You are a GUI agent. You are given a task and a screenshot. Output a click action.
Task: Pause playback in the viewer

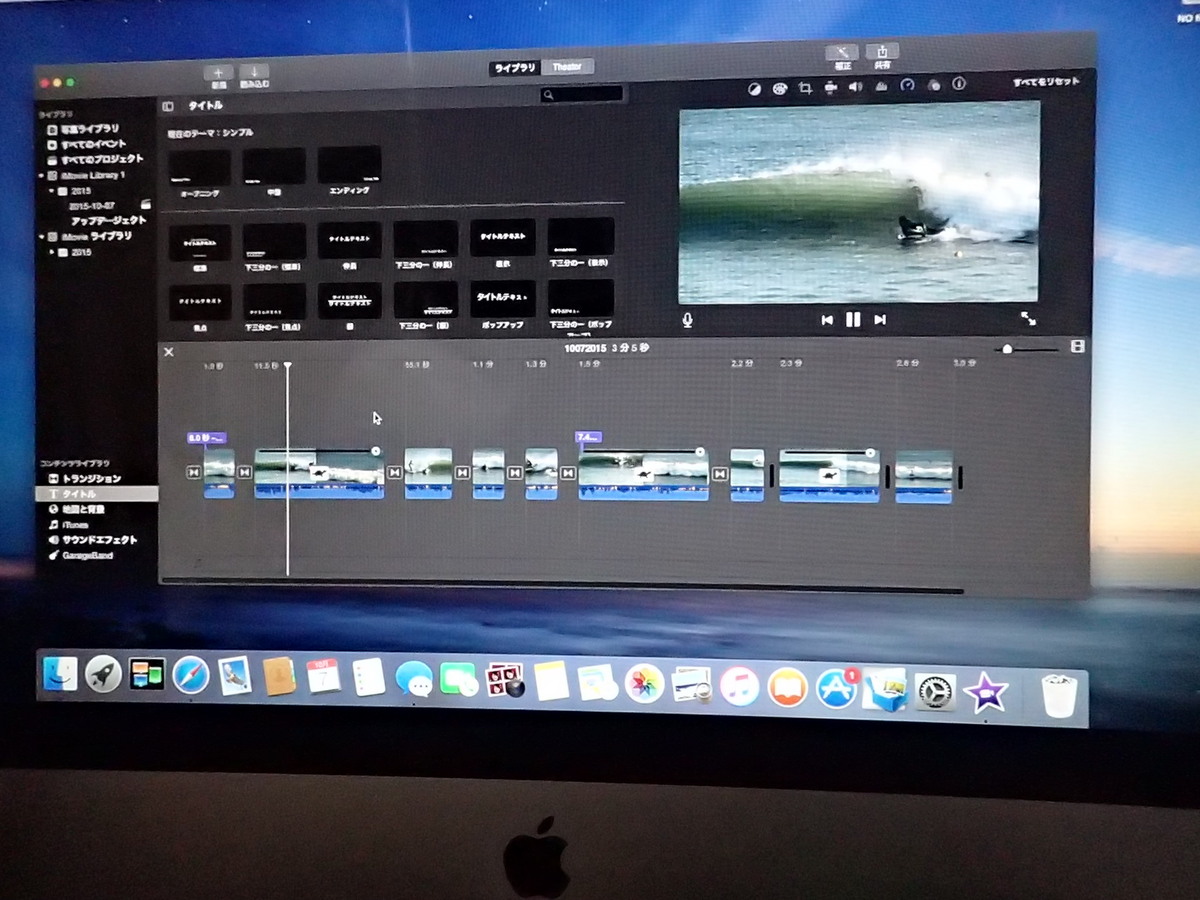[x=853, y=320]
